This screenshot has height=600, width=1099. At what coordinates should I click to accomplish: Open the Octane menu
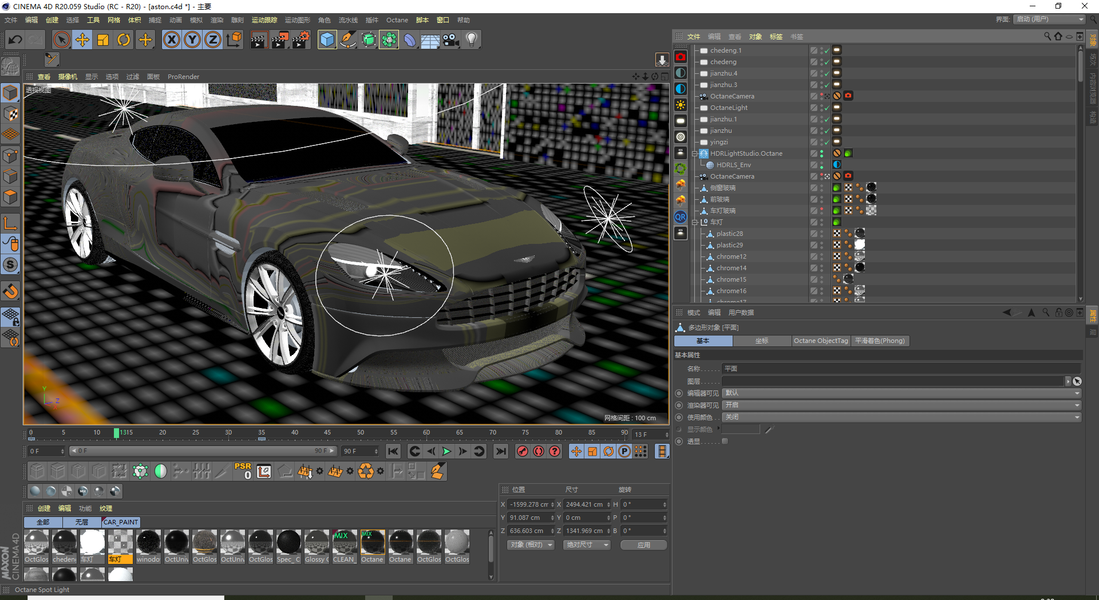(x=397, y=20)
